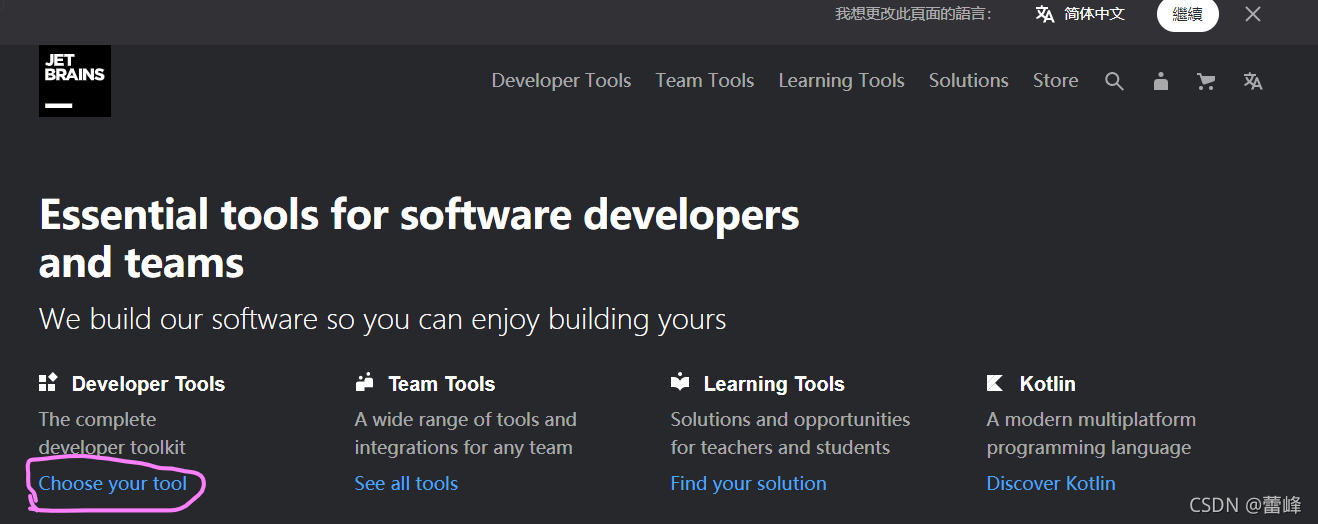The image size is (1318, 524).
Task: Click the language selector icon in navbar
Action: coord(1252,81)
